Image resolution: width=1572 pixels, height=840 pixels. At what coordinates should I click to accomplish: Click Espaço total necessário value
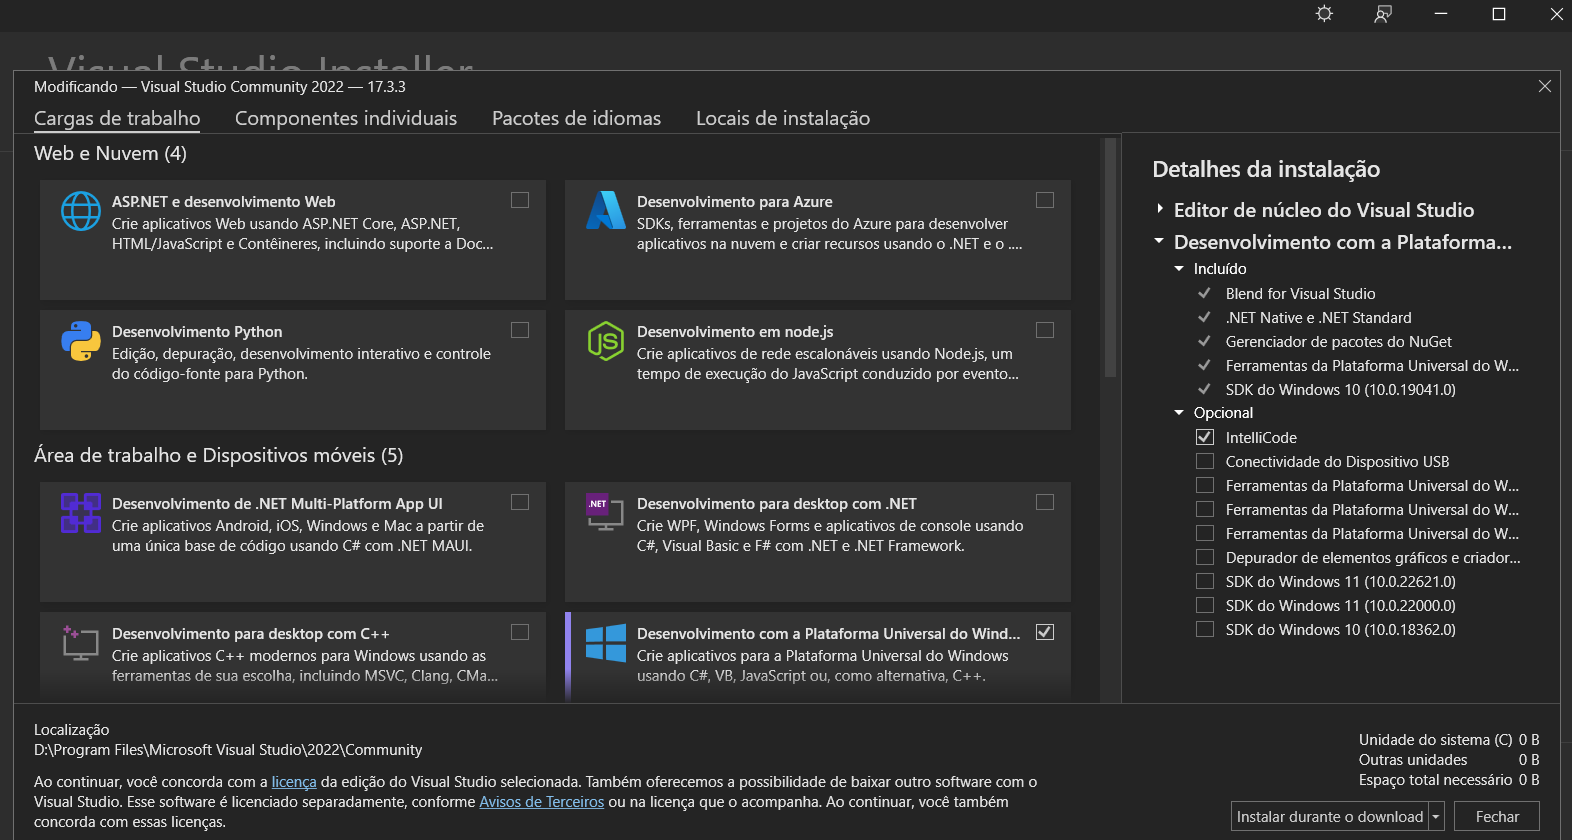pyautogui.click(x=1528, y=780)
